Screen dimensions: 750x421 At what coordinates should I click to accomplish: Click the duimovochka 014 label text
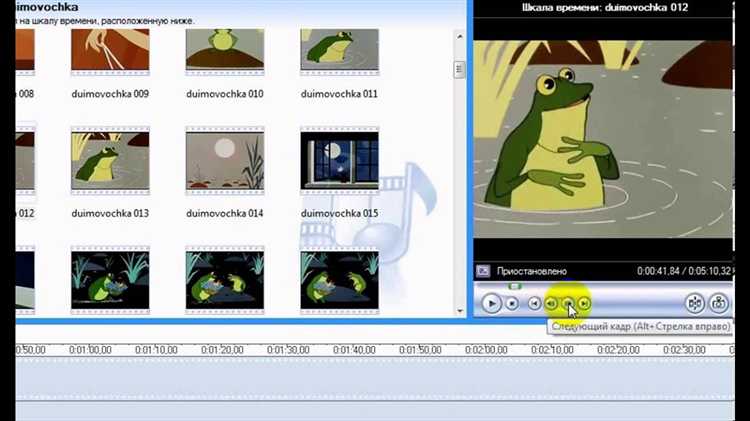[x=225, y=213]
